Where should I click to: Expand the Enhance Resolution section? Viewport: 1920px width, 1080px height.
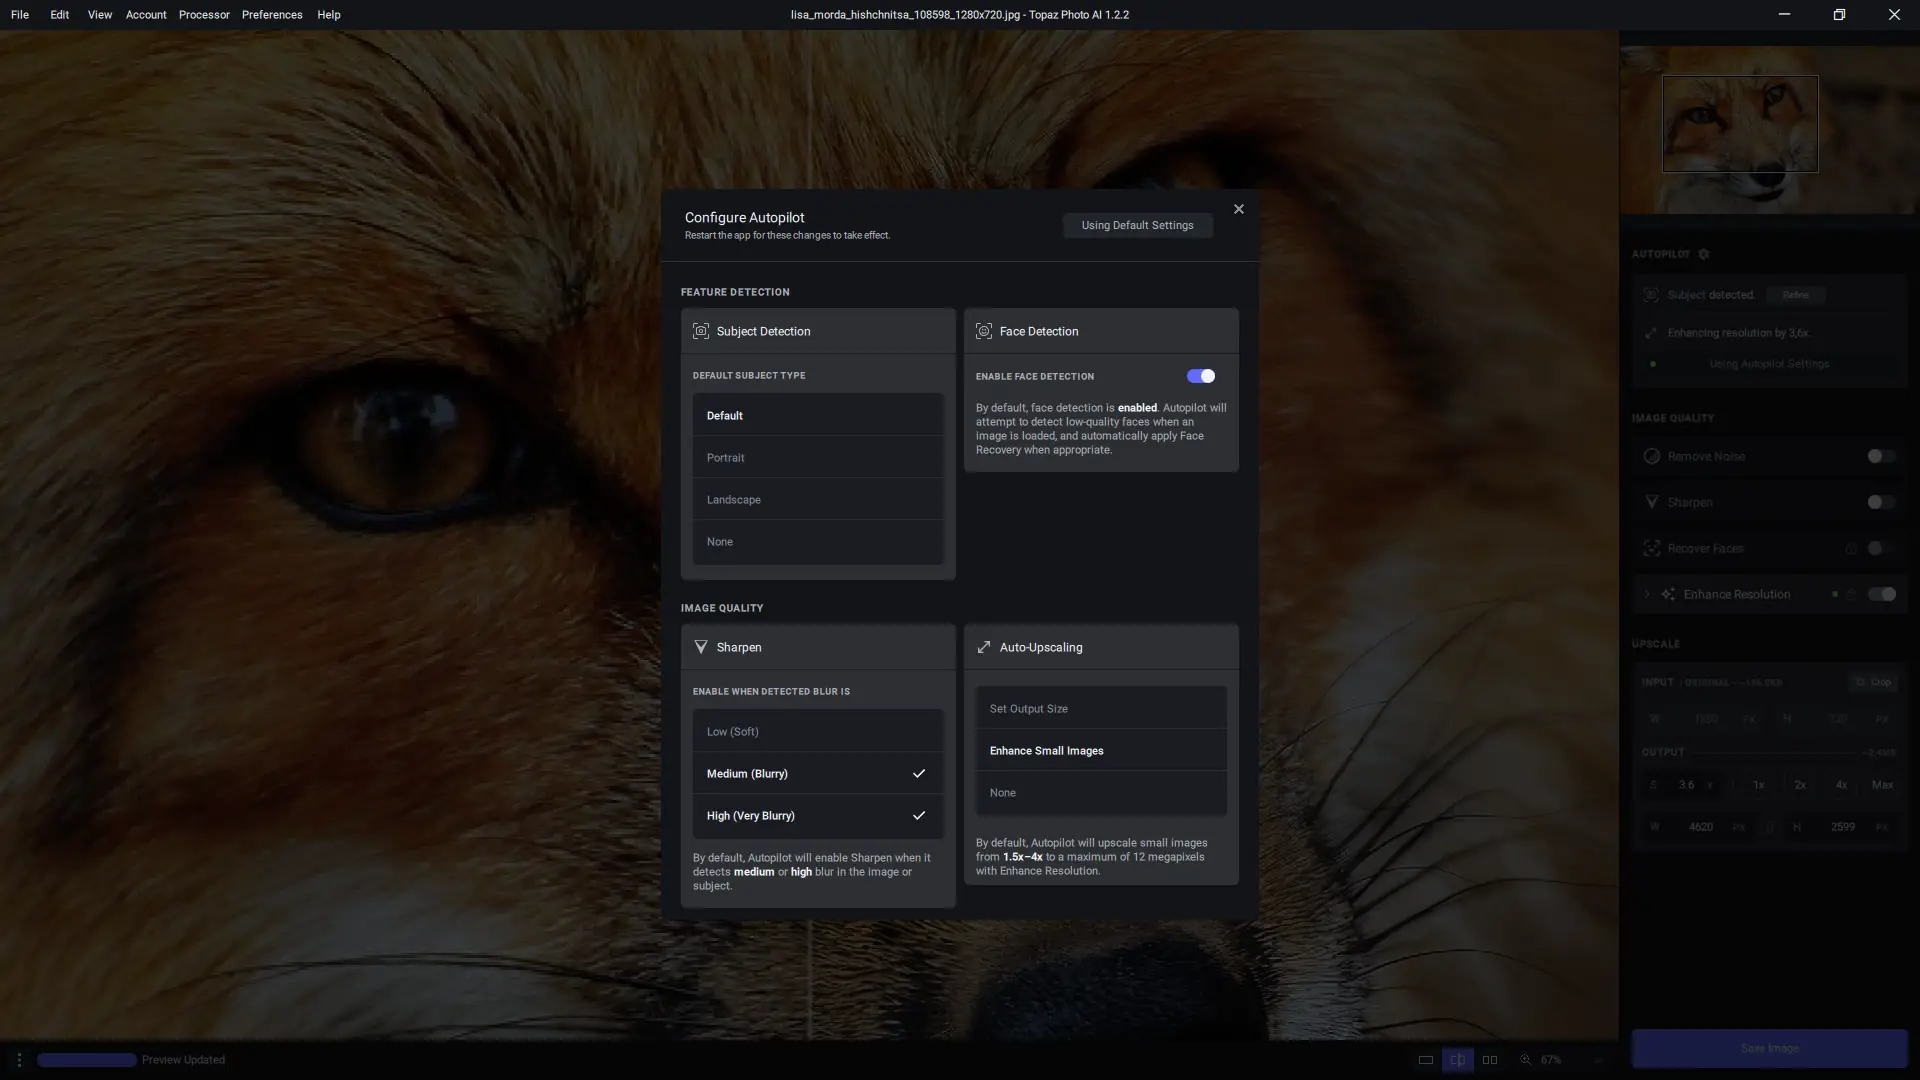(x=1647, y=594)
